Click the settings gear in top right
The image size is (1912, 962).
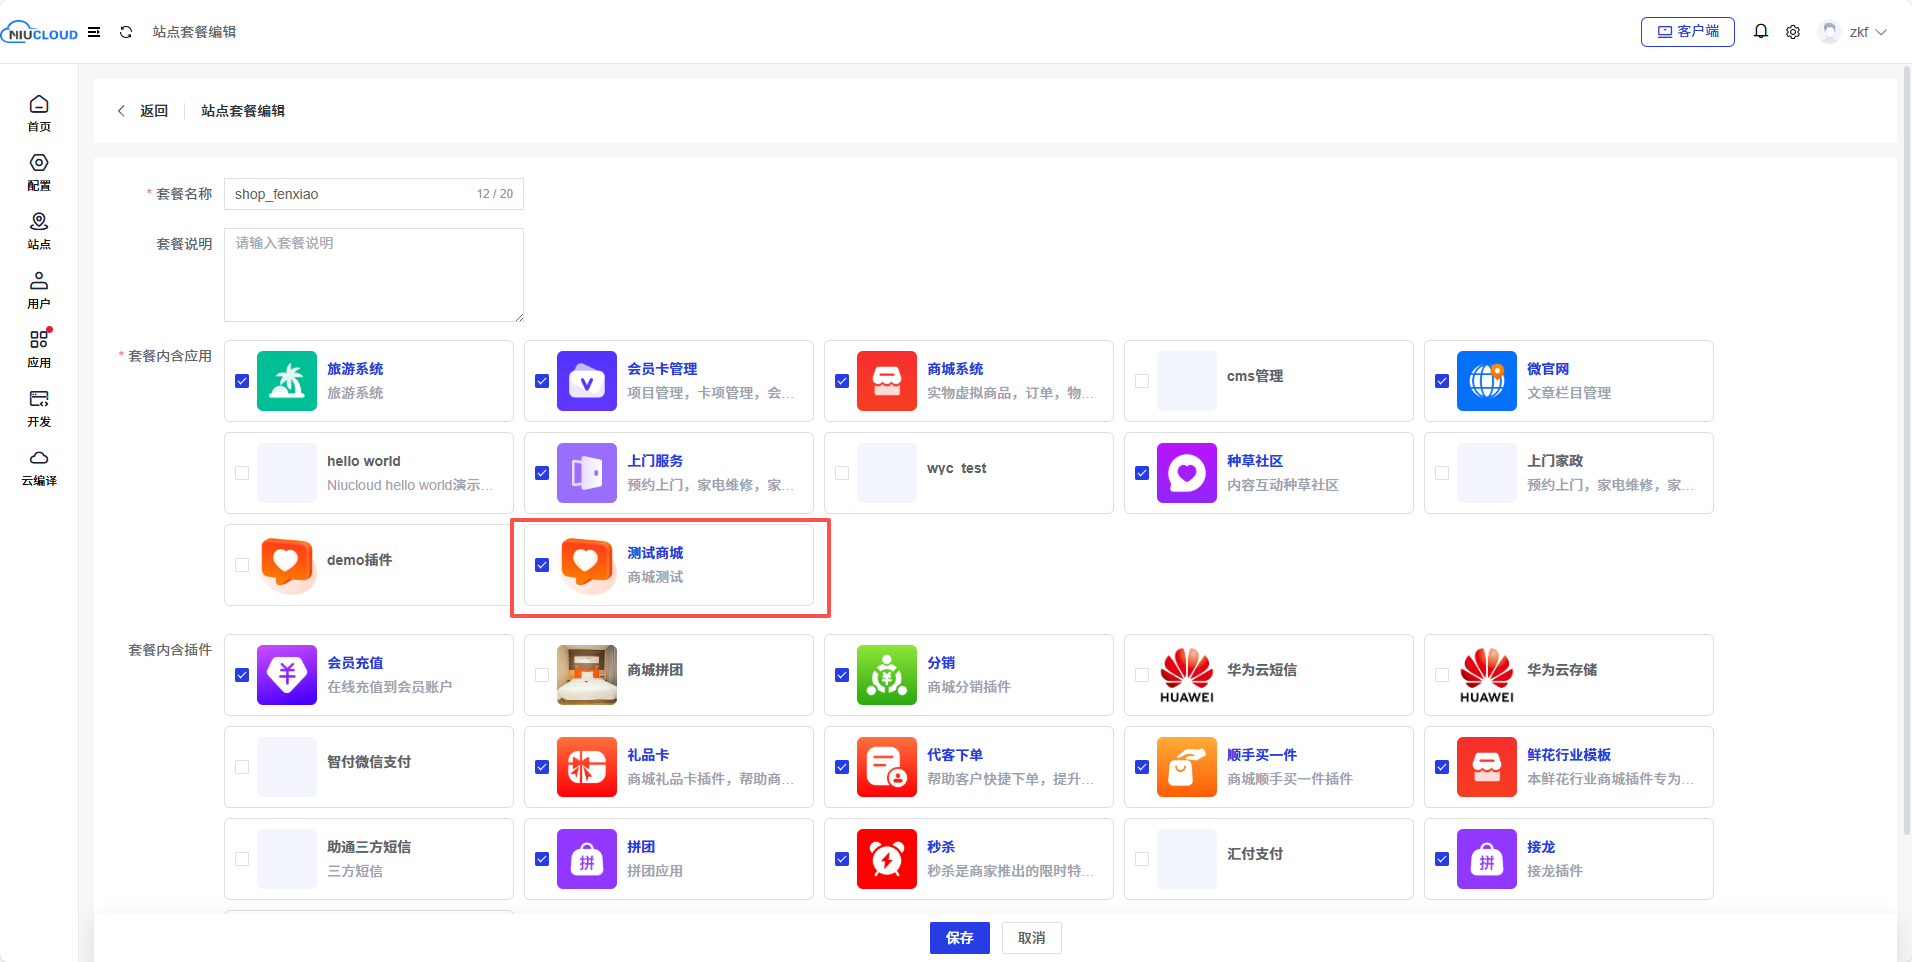(x=1792, y=31)
